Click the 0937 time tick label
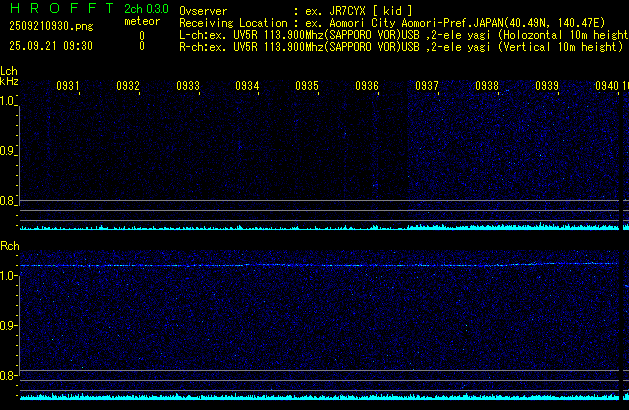629x410 pixels. [x=427, y=87]
